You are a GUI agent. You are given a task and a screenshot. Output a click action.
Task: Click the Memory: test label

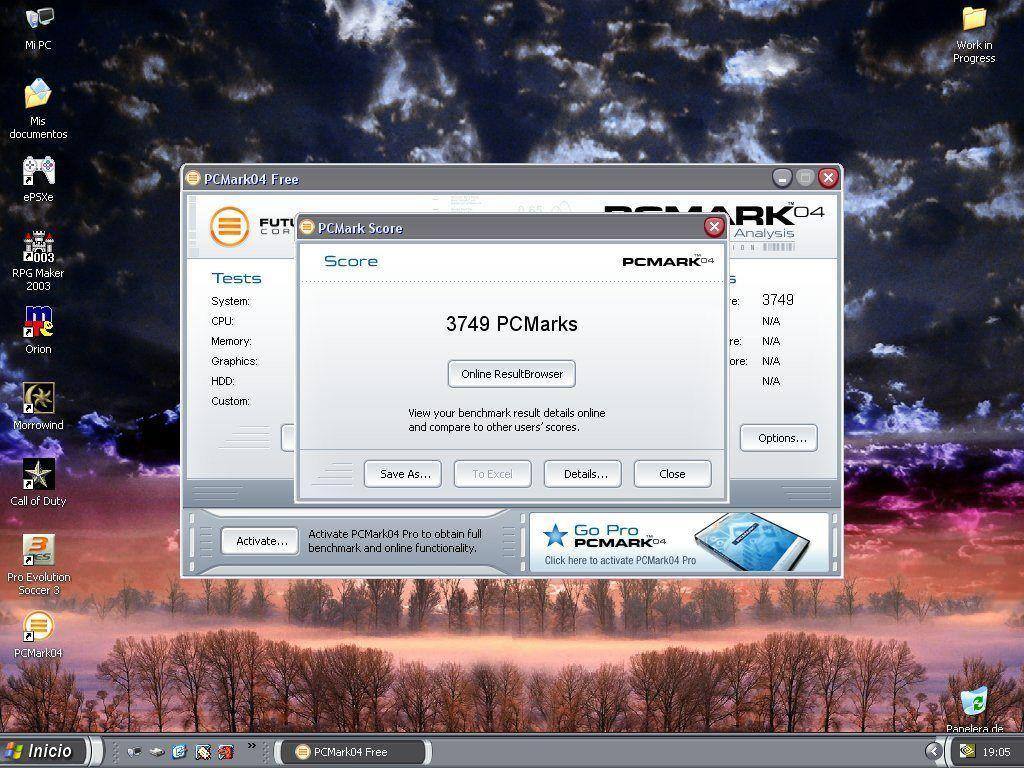[231, 342]
